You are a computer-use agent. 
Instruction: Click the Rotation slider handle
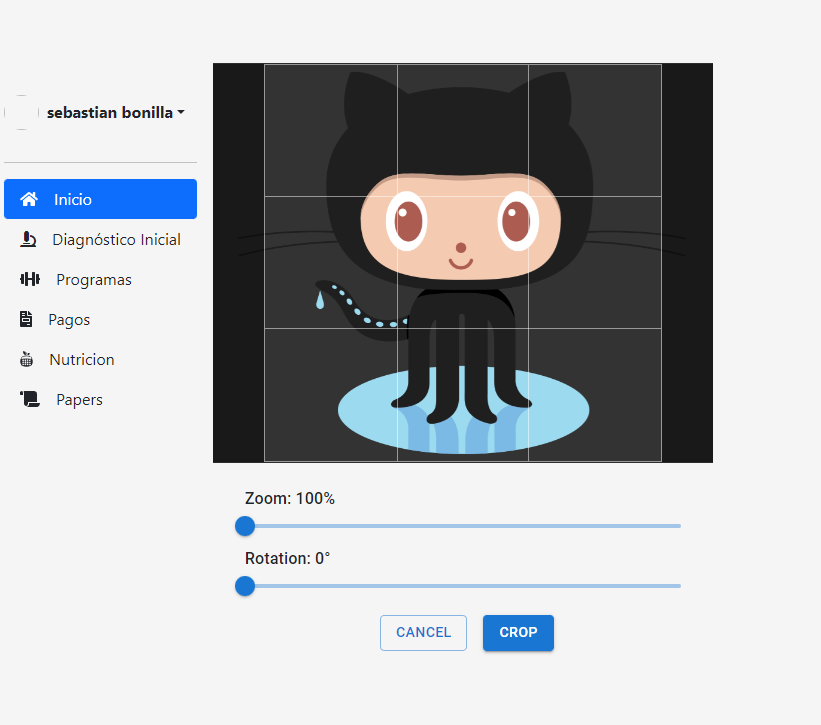[245, 586]
